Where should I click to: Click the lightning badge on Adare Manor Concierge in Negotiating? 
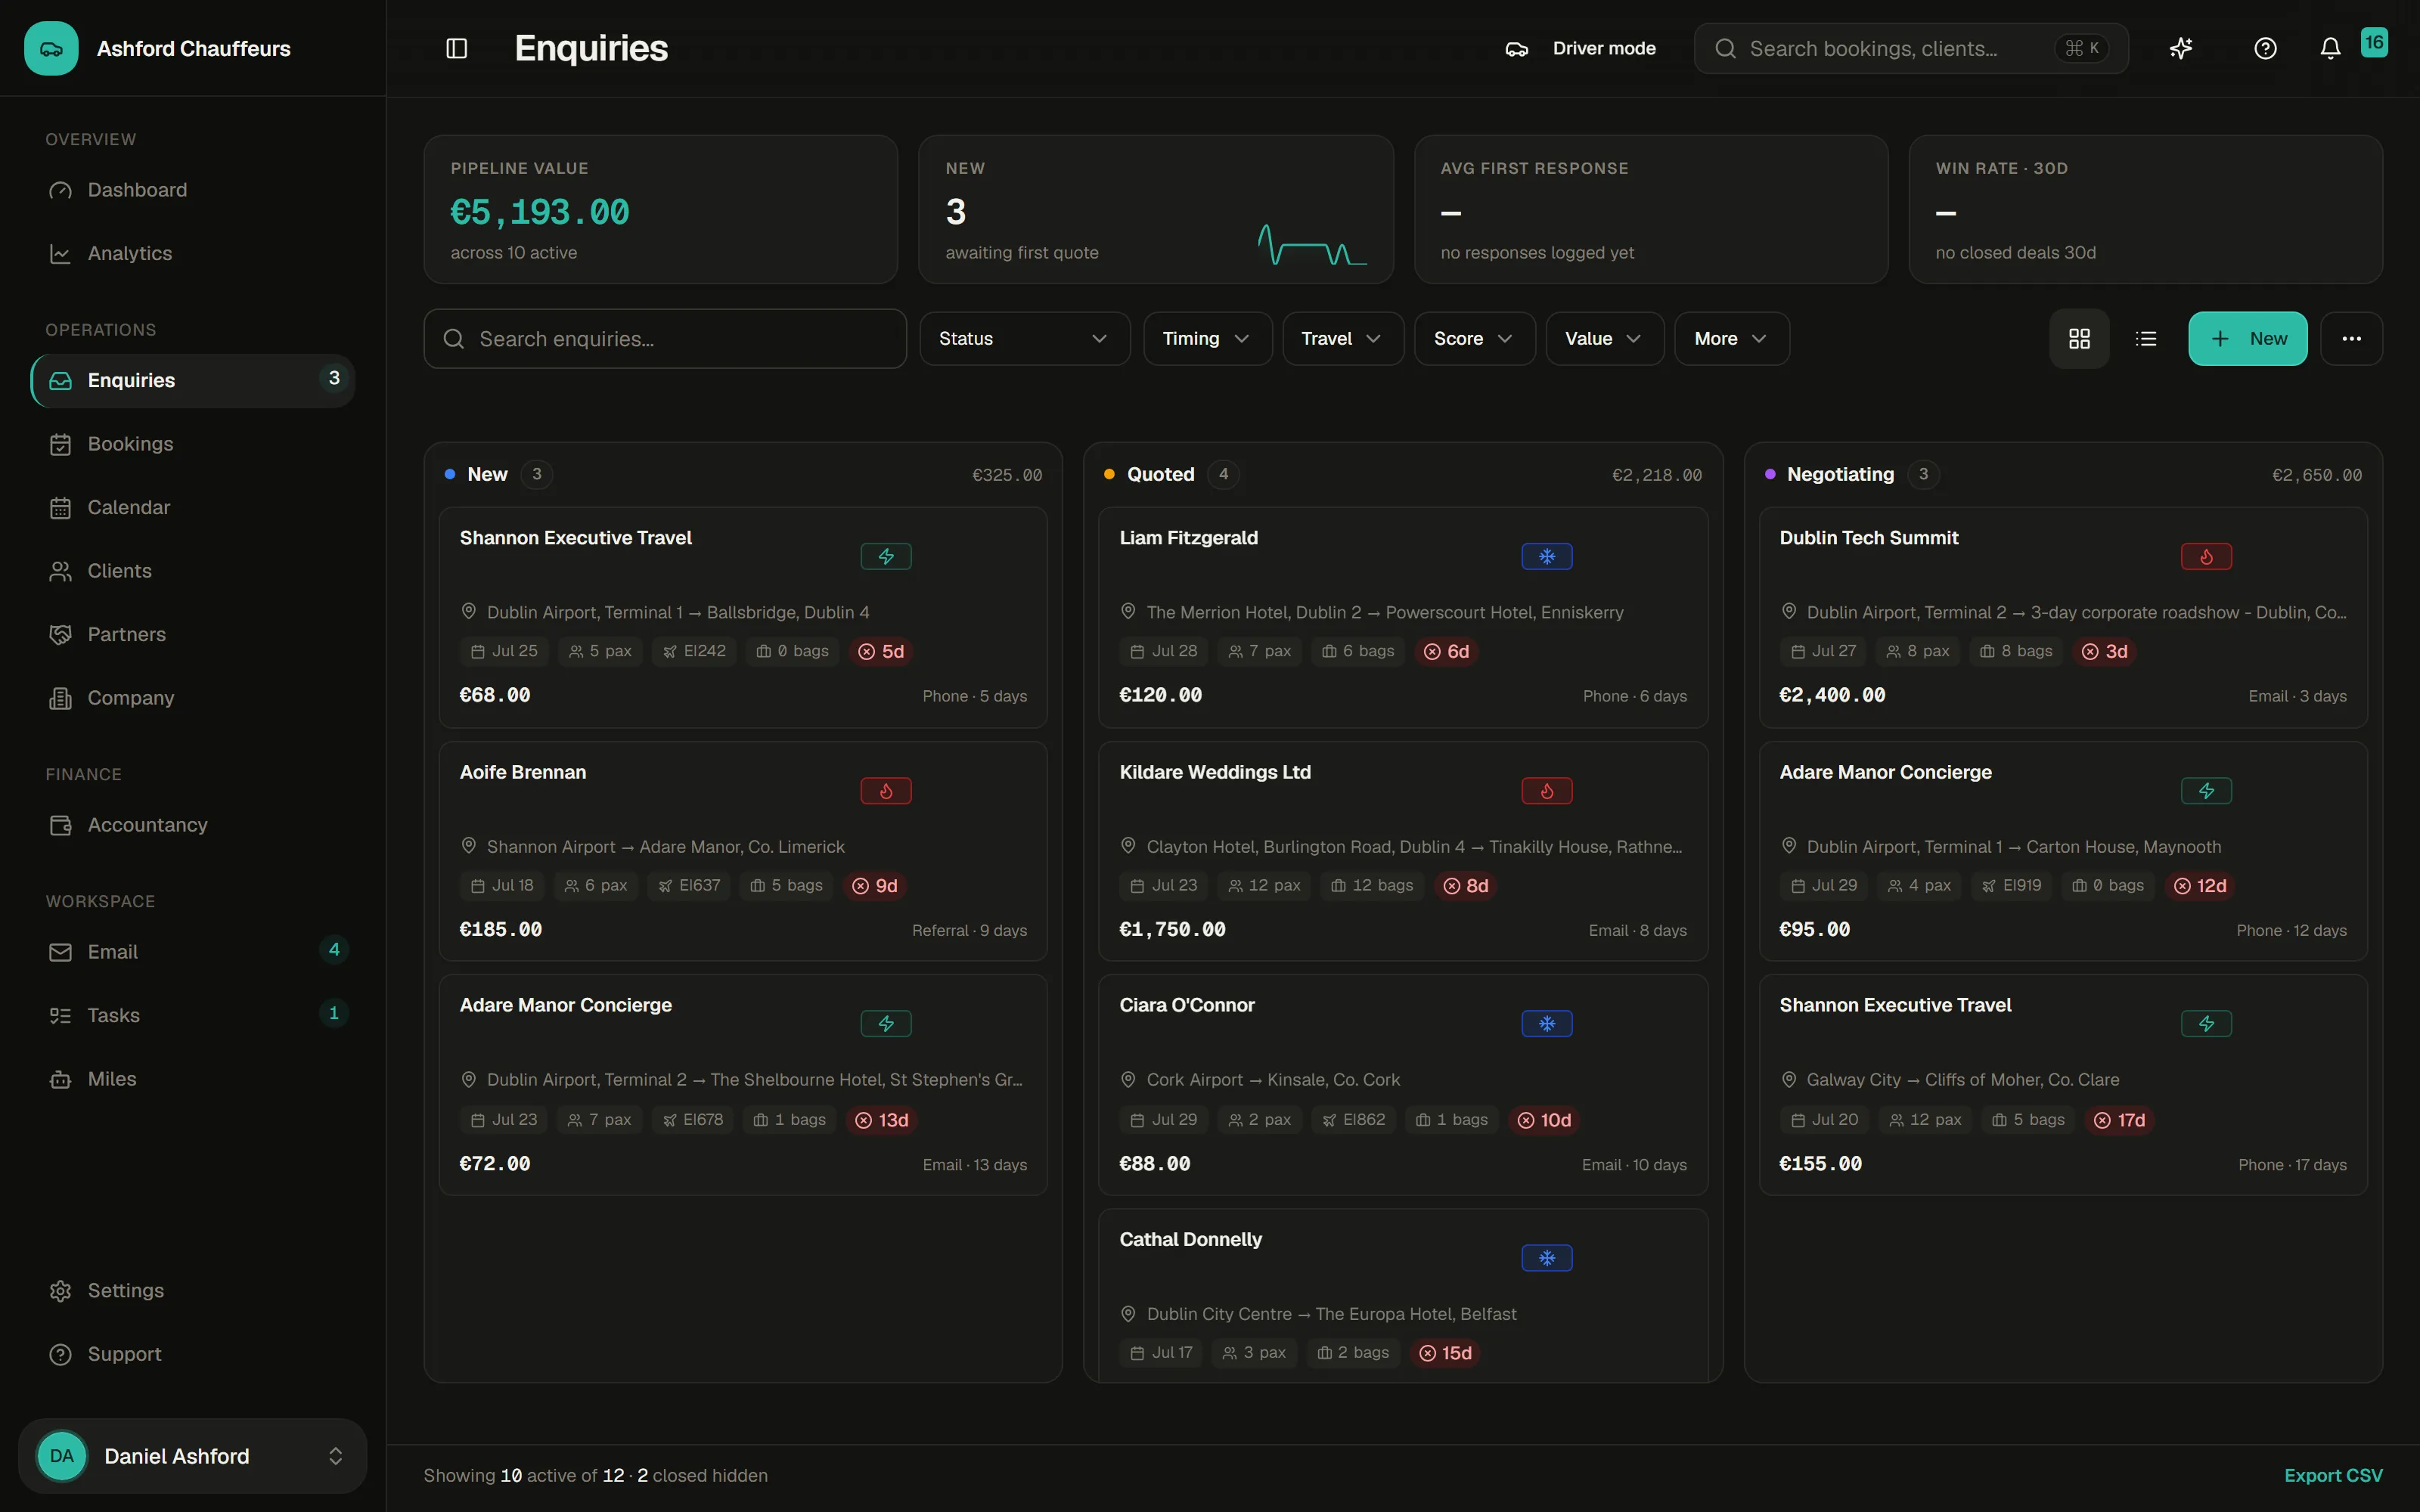tap(2206, 791)
